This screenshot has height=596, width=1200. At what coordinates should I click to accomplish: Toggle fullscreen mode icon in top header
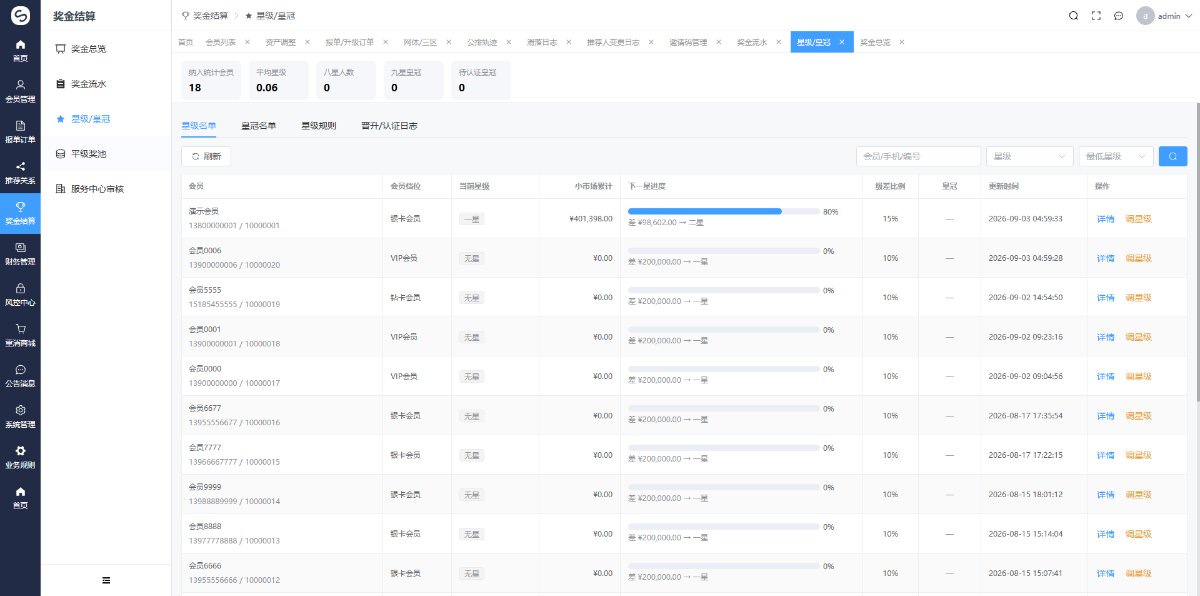click(x=1096, y=16)
